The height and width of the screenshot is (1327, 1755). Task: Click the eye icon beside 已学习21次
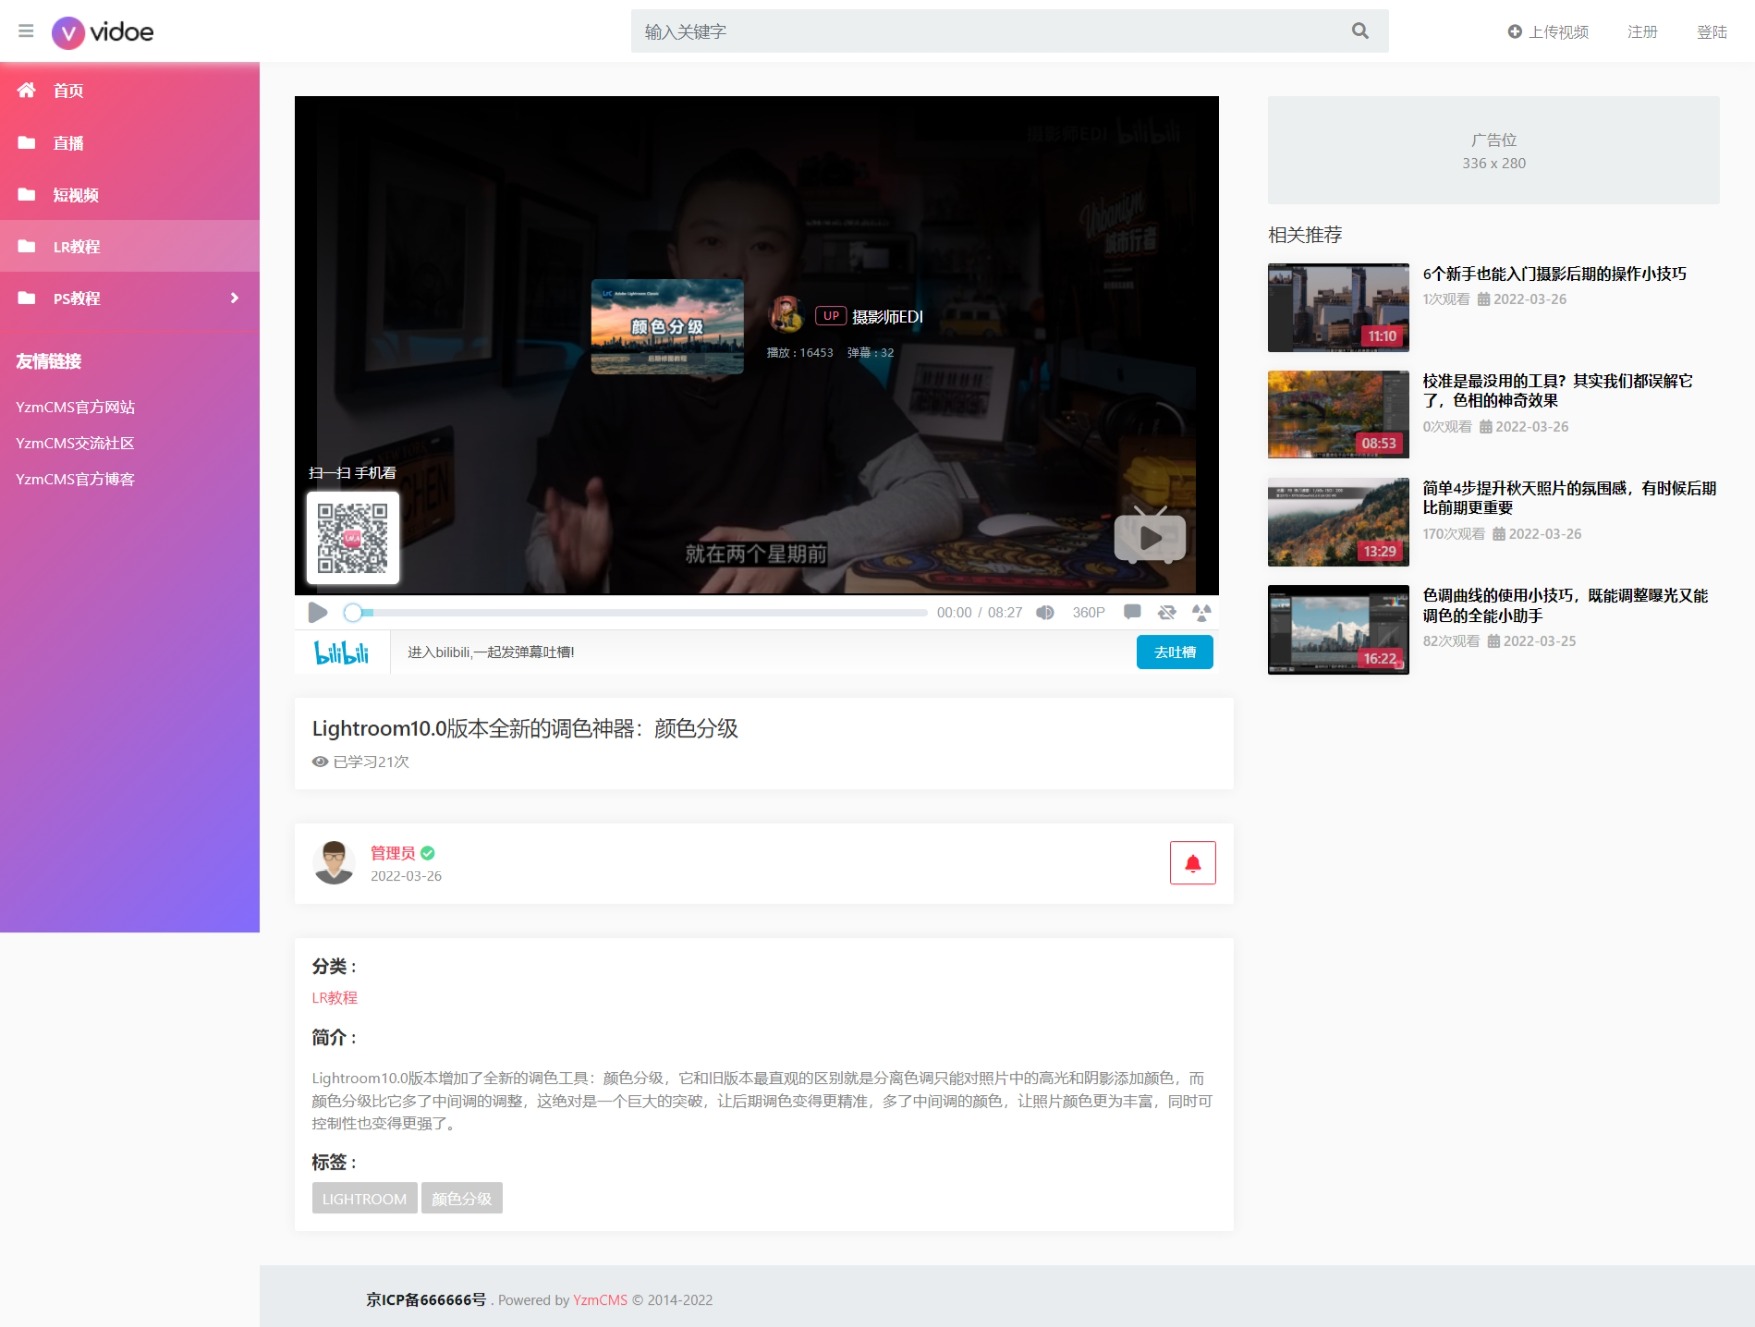point(320,762)
